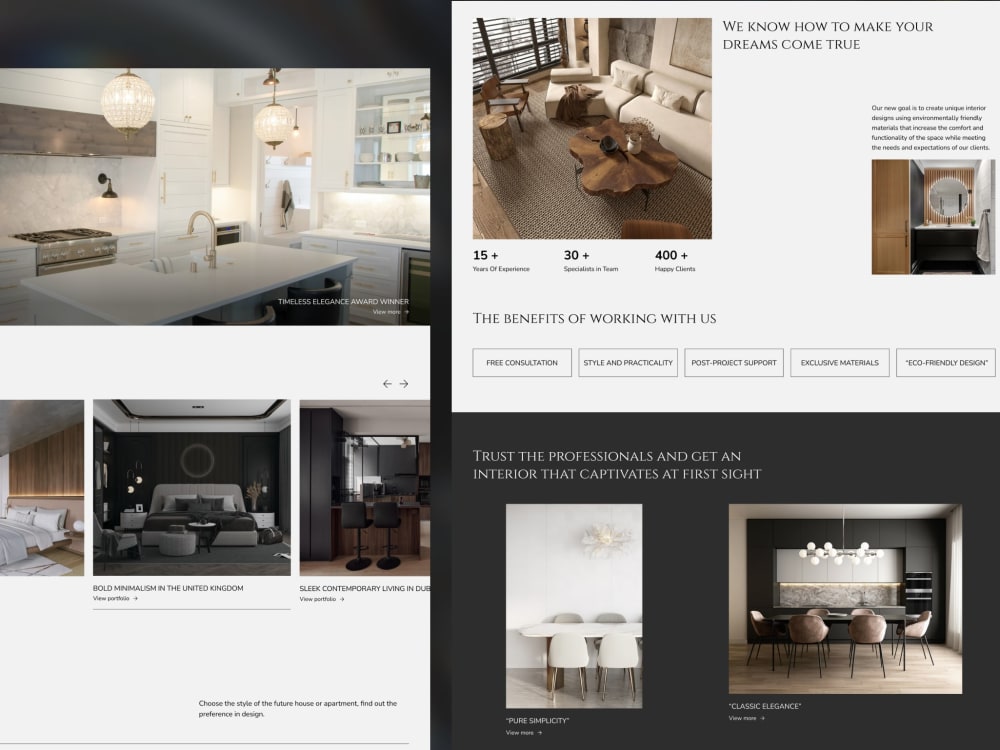This screenshot has height=750, width=1000.
Task: Open the bathroom with round mirror image
Action: pyautogui.click(x=933, y=217)
